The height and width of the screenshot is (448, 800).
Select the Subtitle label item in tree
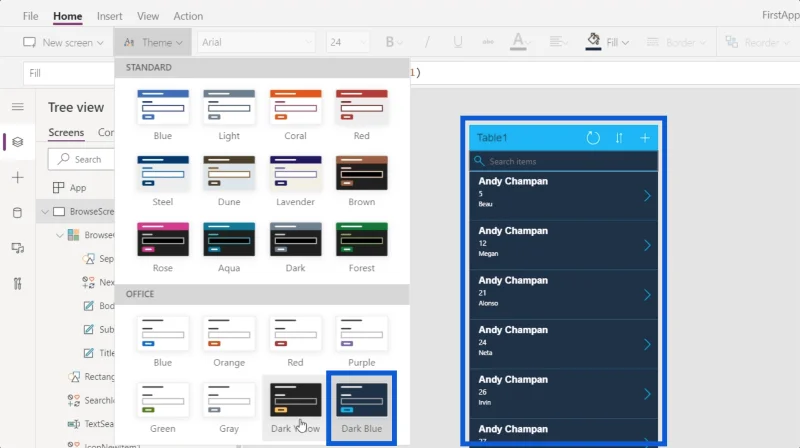[99, 329]
